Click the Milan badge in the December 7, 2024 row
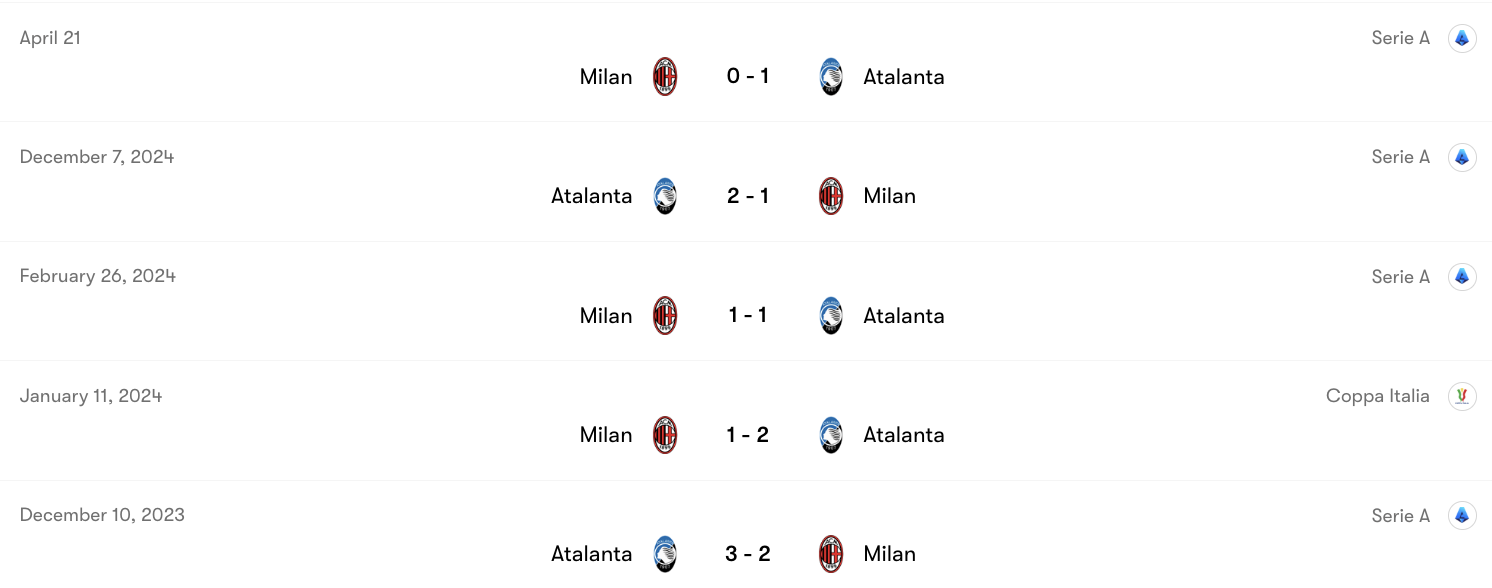The height and width of the screenshot is (588, 1492). [x=831, y=195]
